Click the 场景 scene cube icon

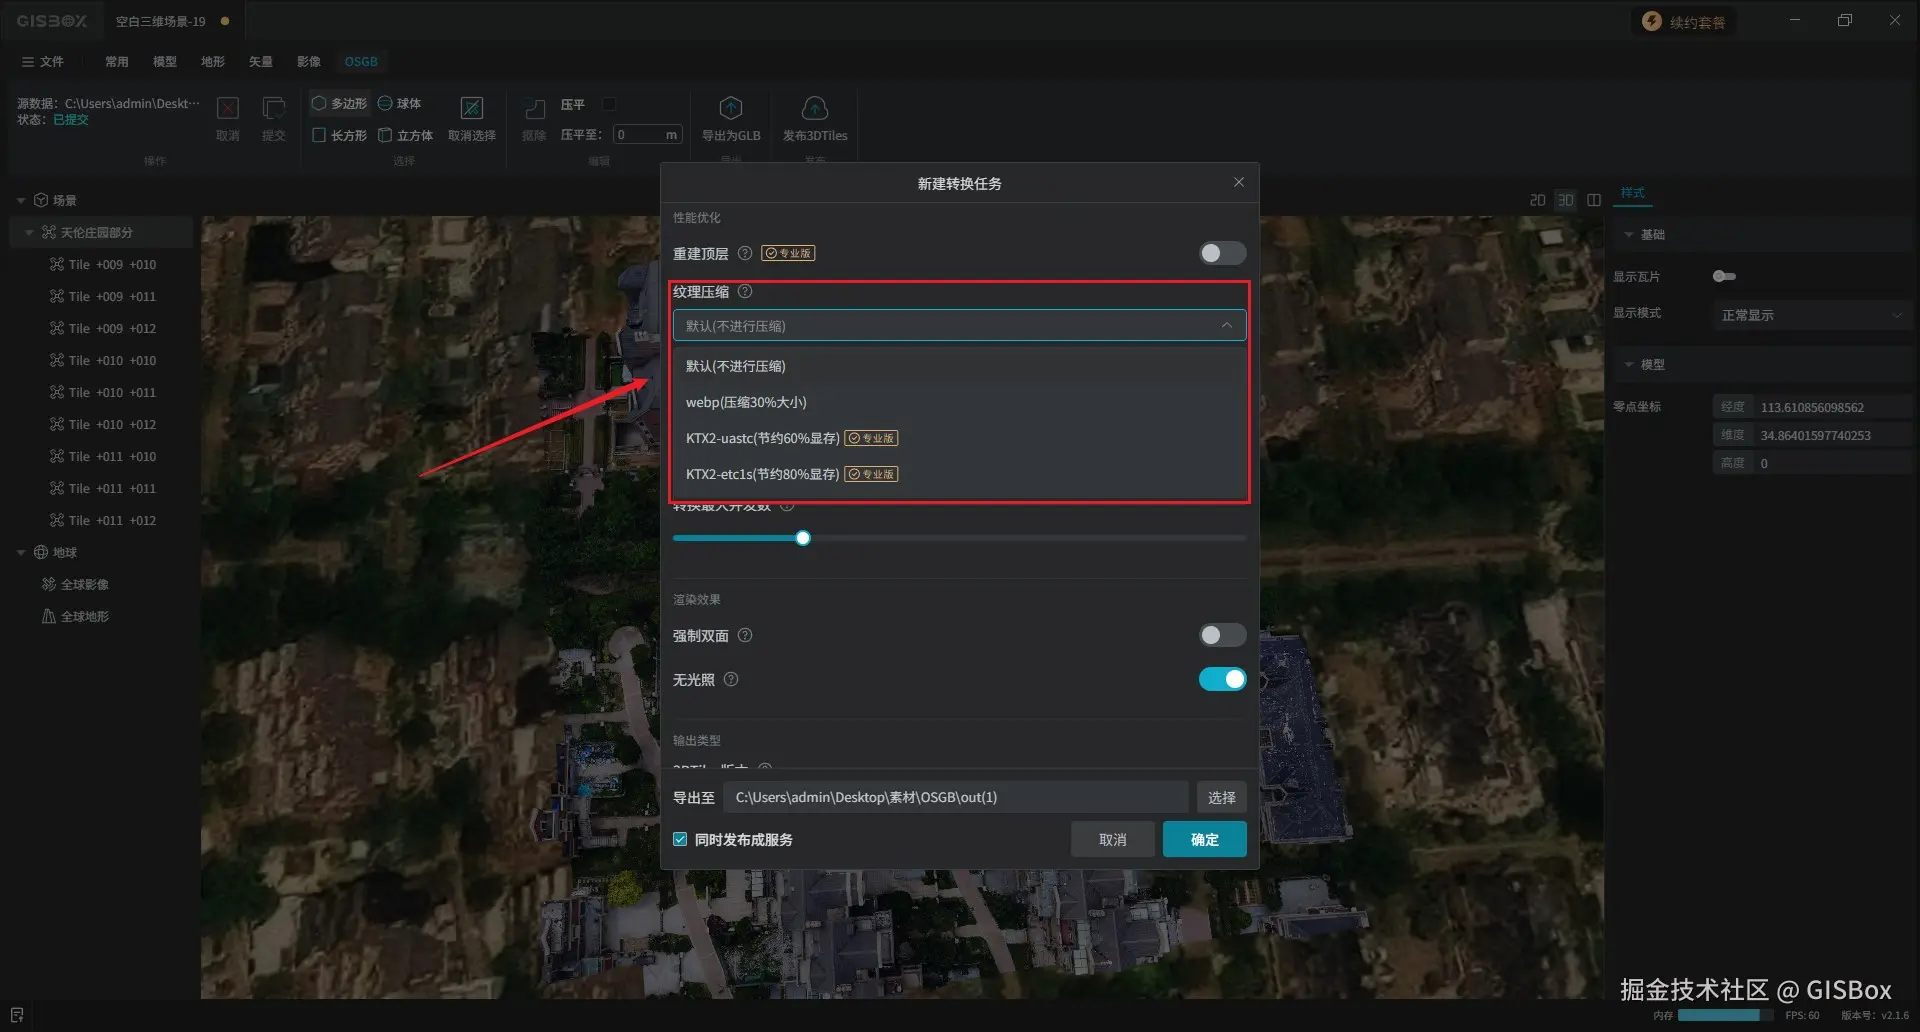tap(41, 200)
